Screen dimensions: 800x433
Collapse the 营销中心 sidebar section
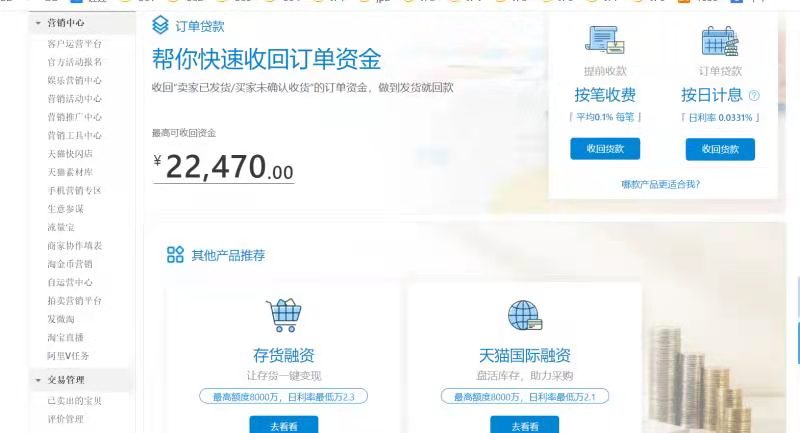(x=38, y=23)
